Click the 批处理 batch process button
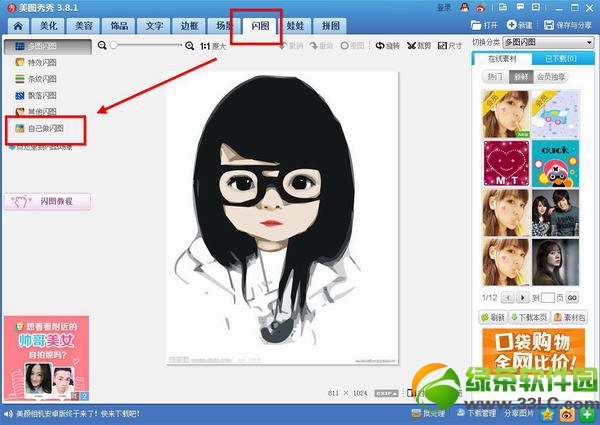Viewport: 600px width, 425px height. [428, 413]
